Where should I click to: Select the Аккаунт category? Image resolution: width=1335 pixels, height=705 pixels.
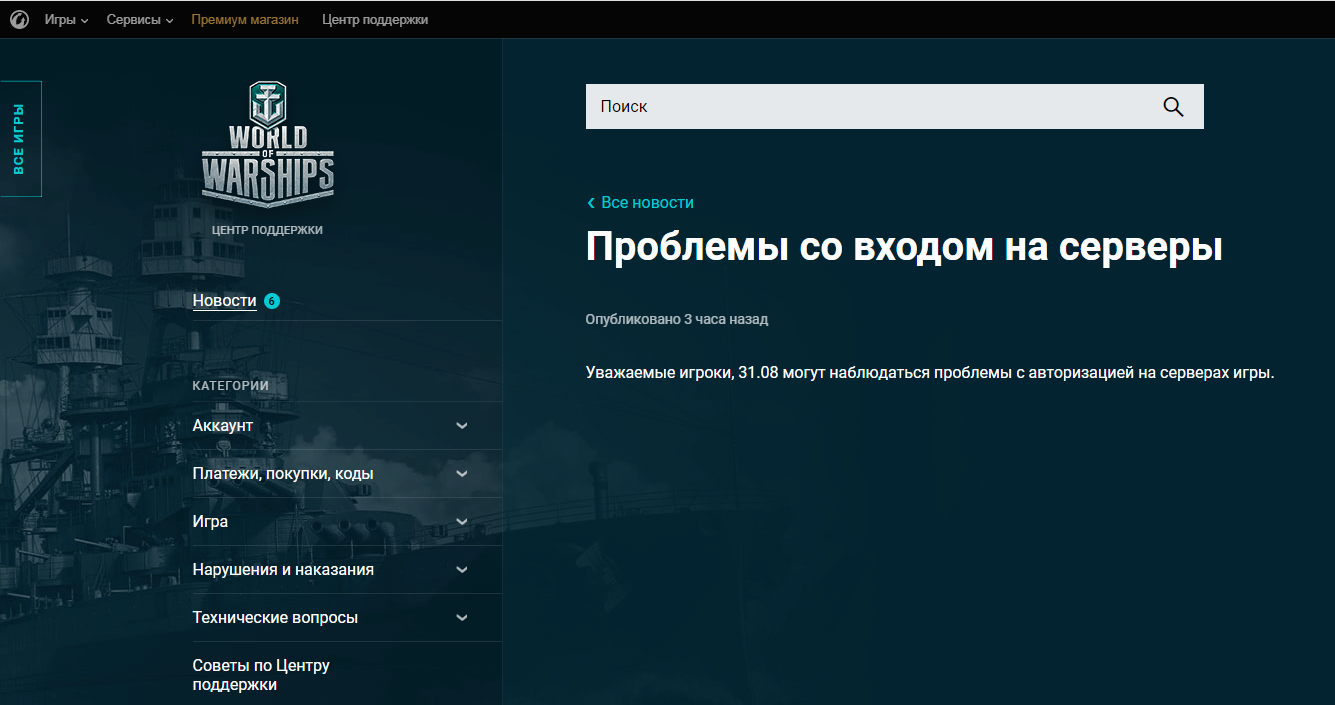coord(223,426)
